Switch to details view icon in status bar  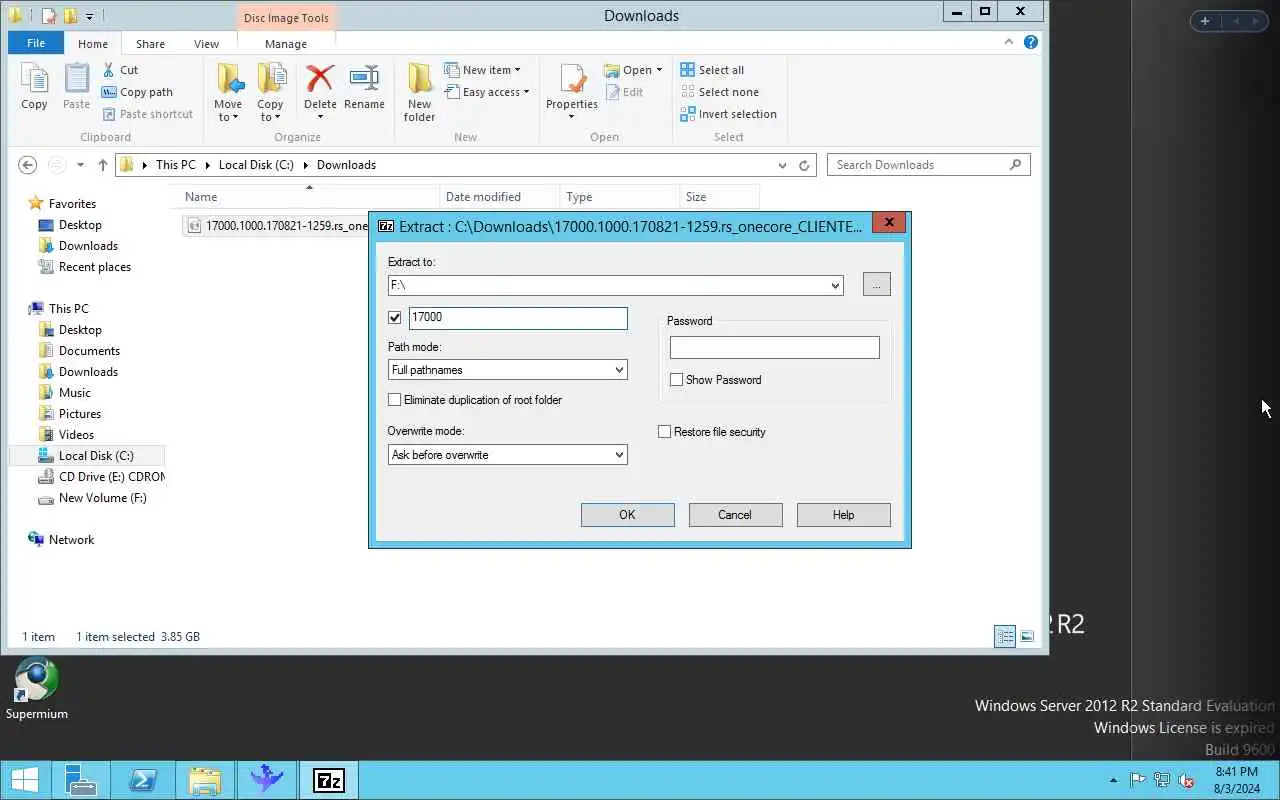pyautogui.click(x=1005, y=636)
